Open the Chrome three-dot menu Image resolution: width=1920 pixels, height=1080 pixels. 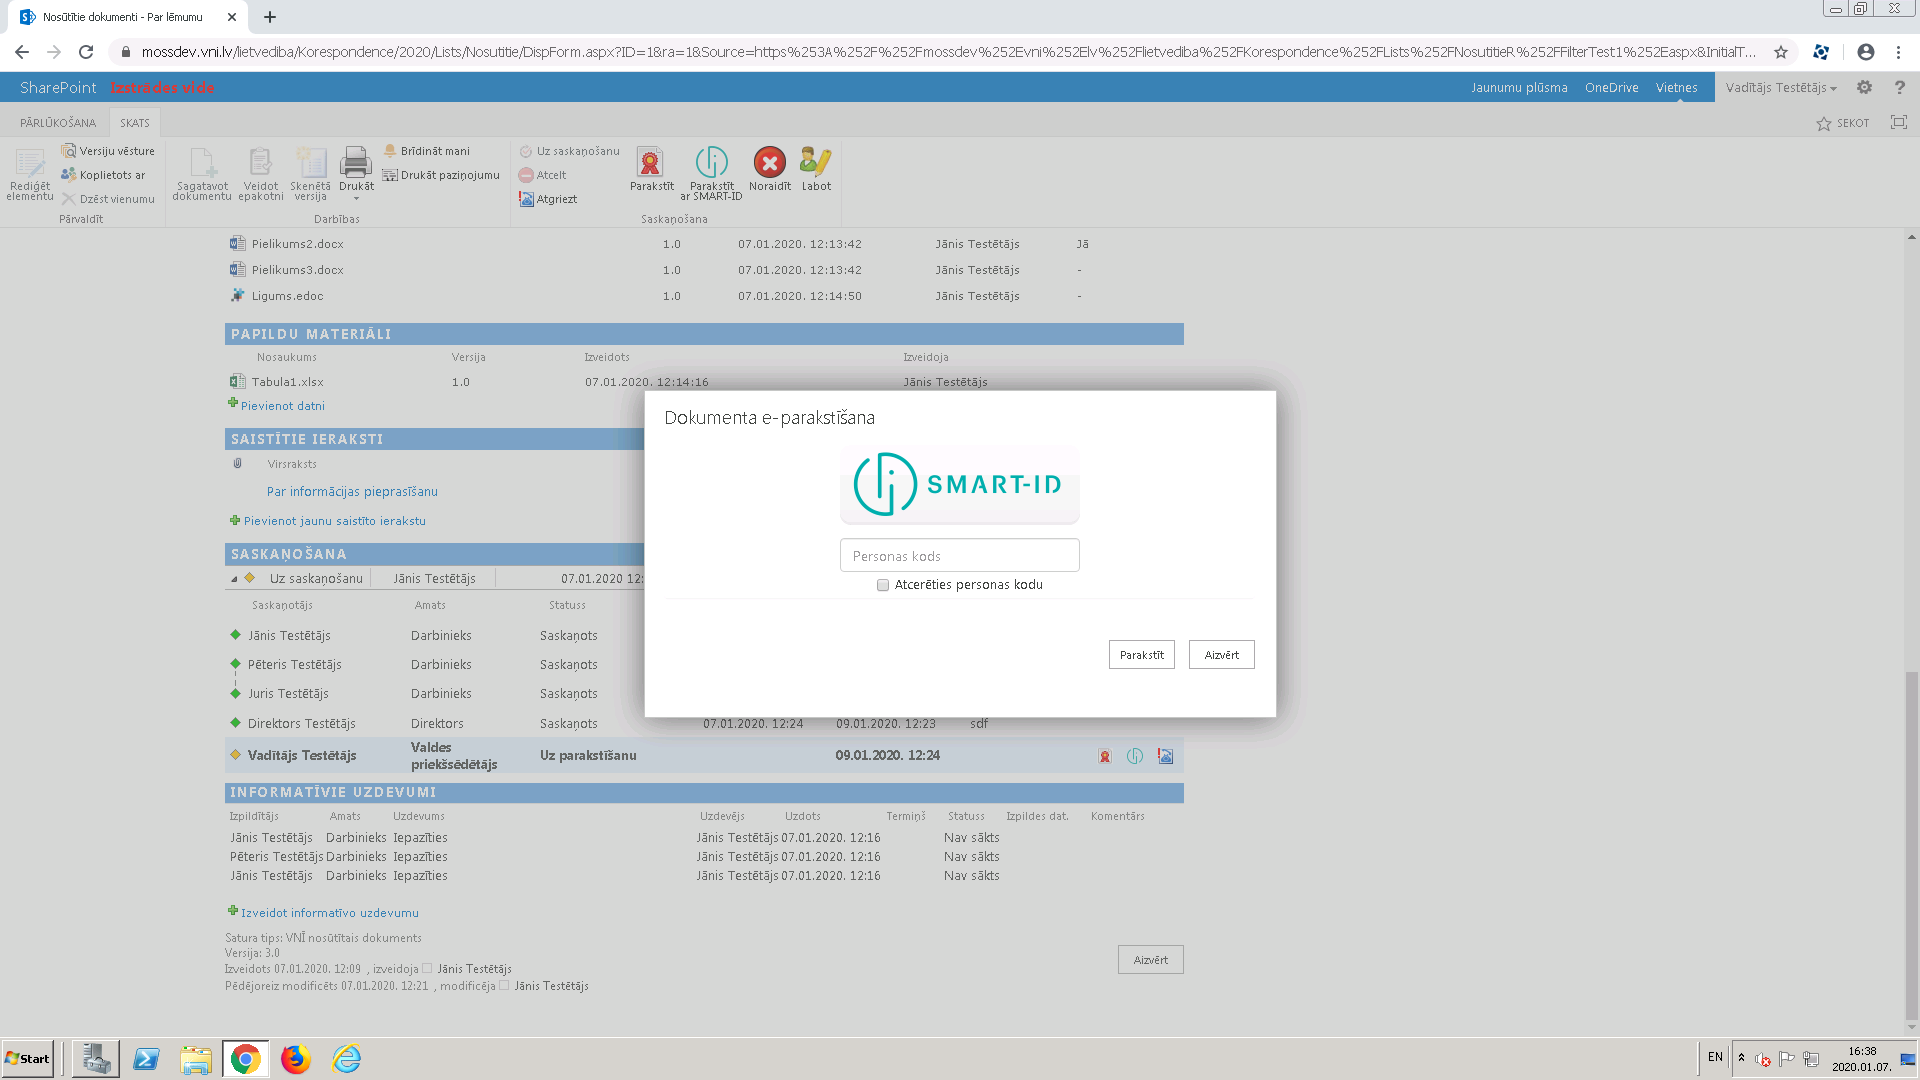1898,52
